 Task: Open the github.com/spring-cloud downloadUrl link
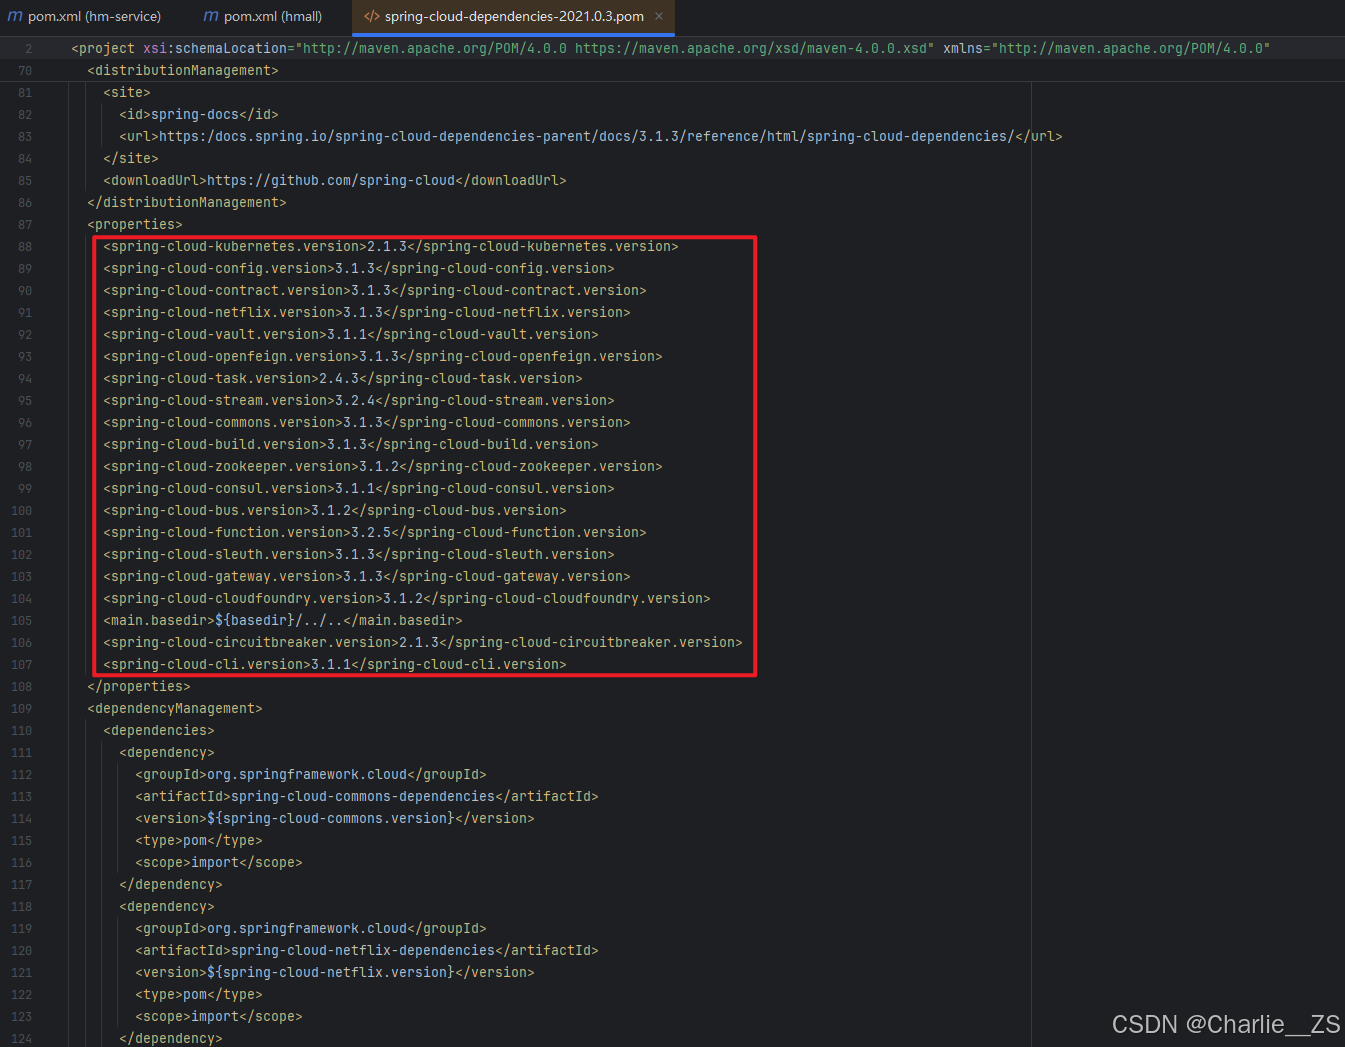tap(331, 180)
